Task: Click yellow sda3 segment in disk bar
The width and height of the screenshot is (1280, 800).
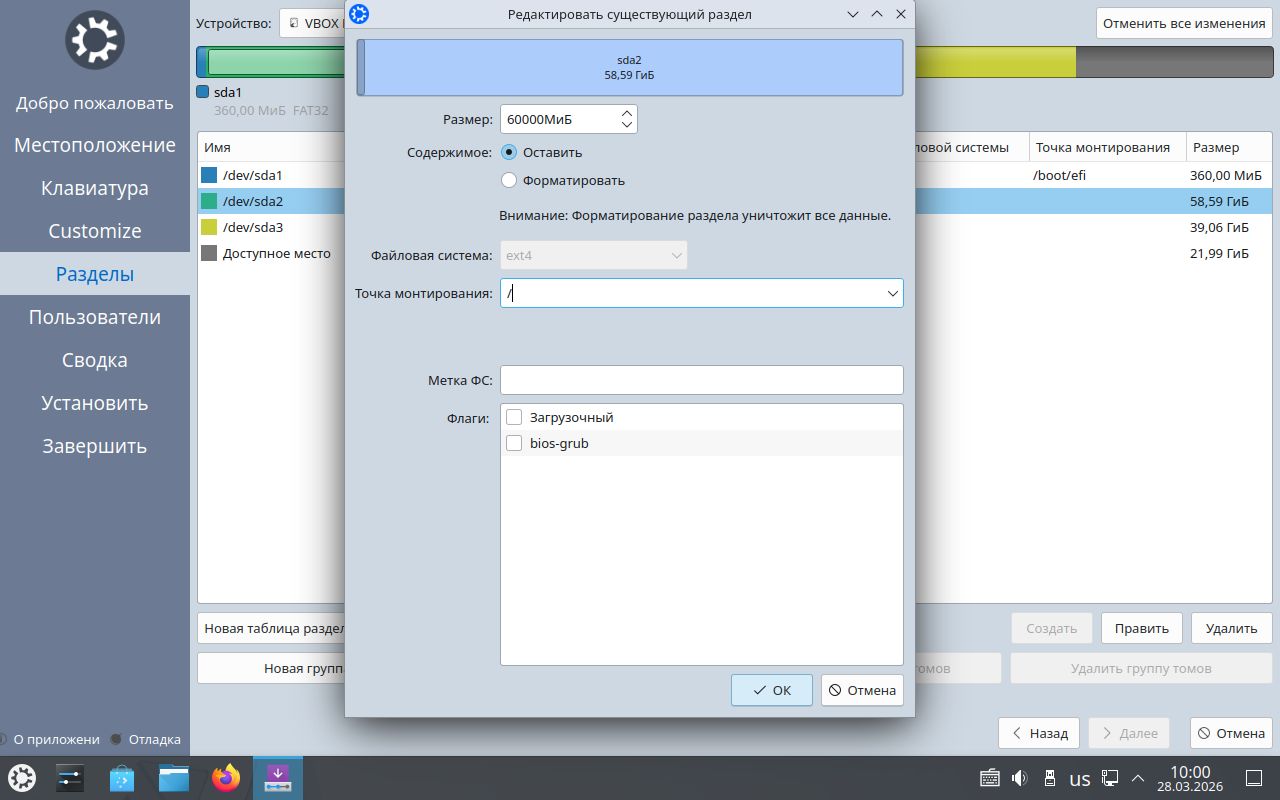Action: click(x=996, y=62)
